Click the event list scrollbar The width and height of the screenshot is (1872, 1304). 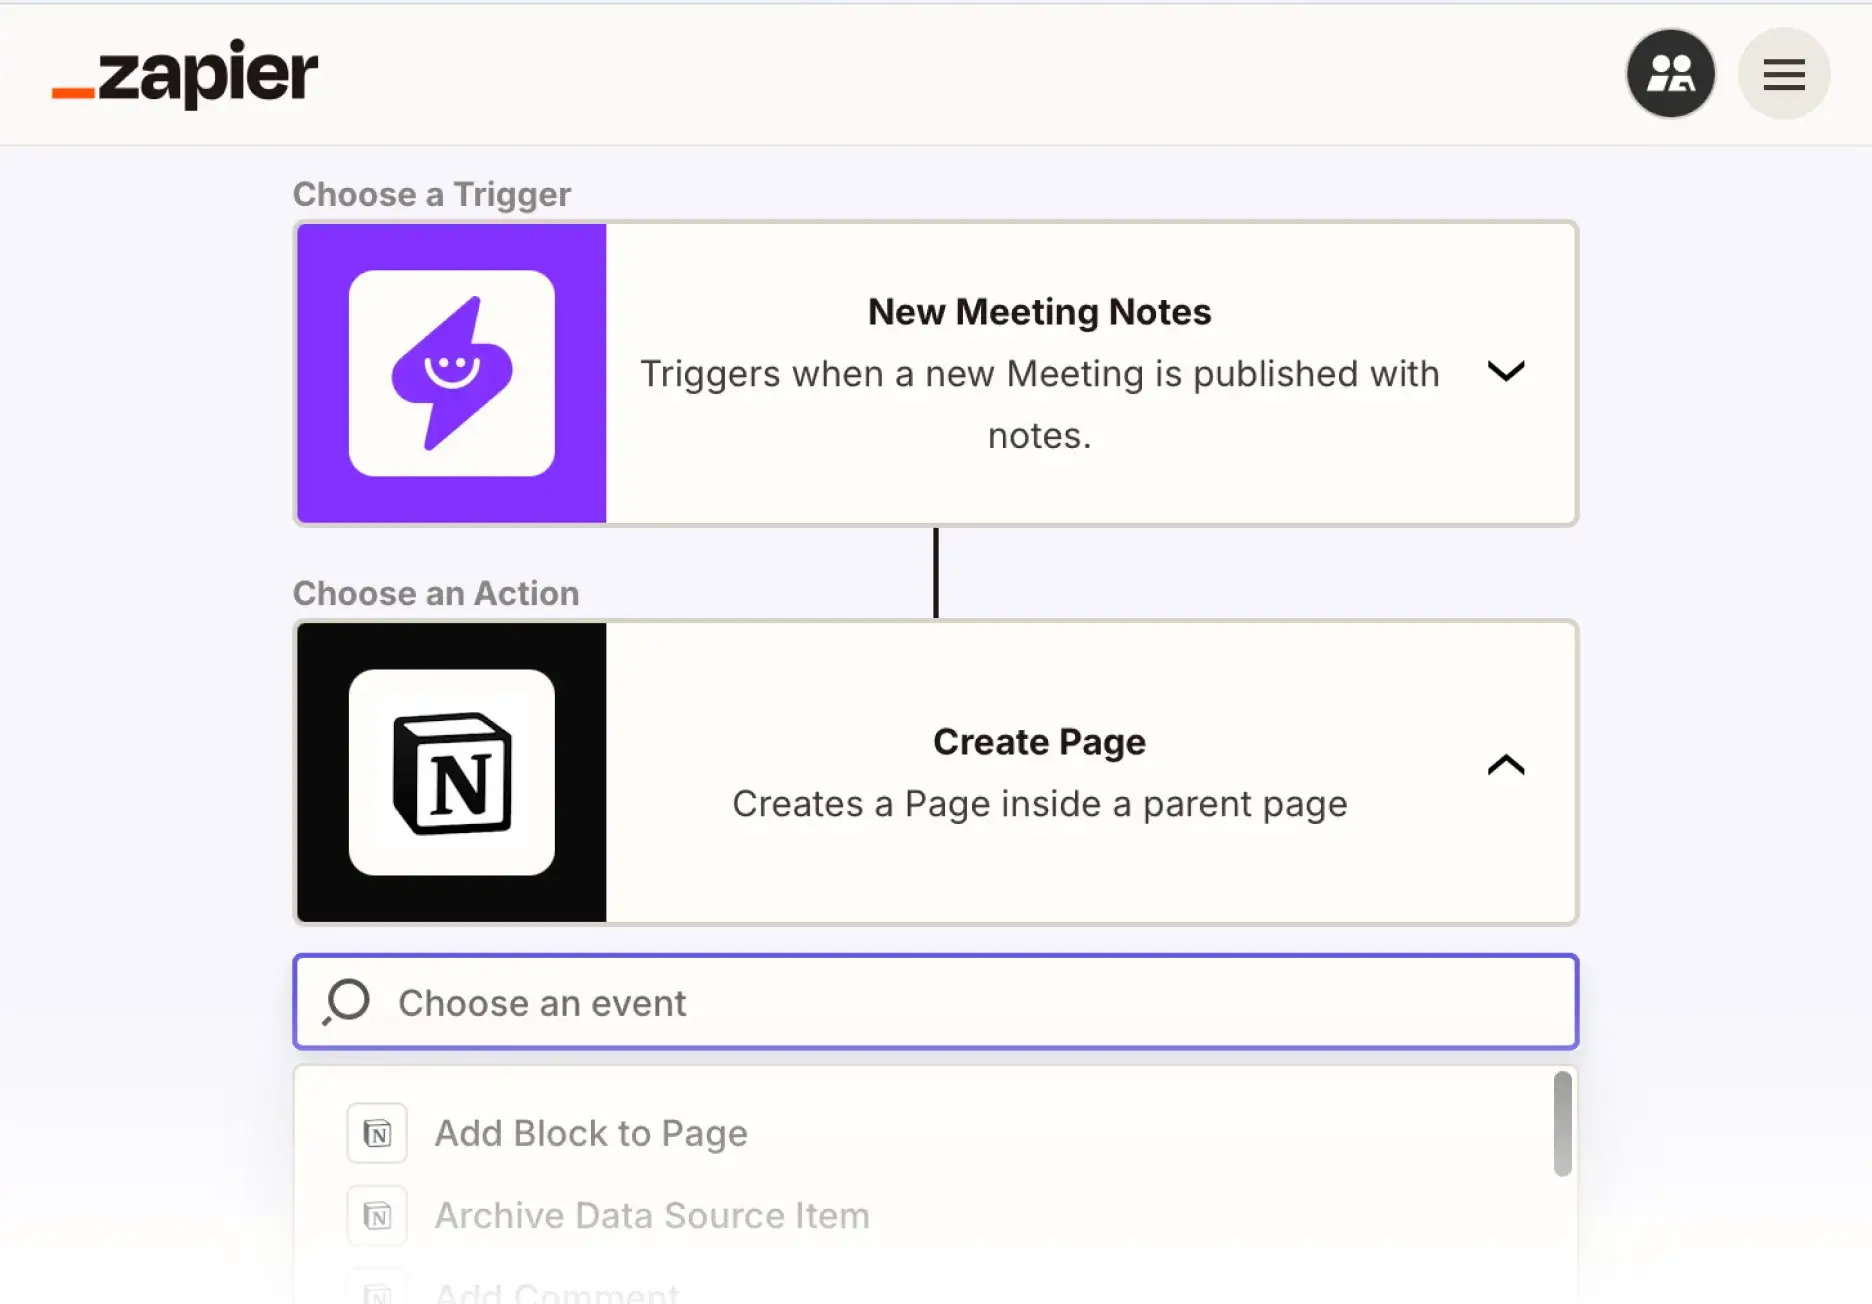[x=1562, y=1124]
